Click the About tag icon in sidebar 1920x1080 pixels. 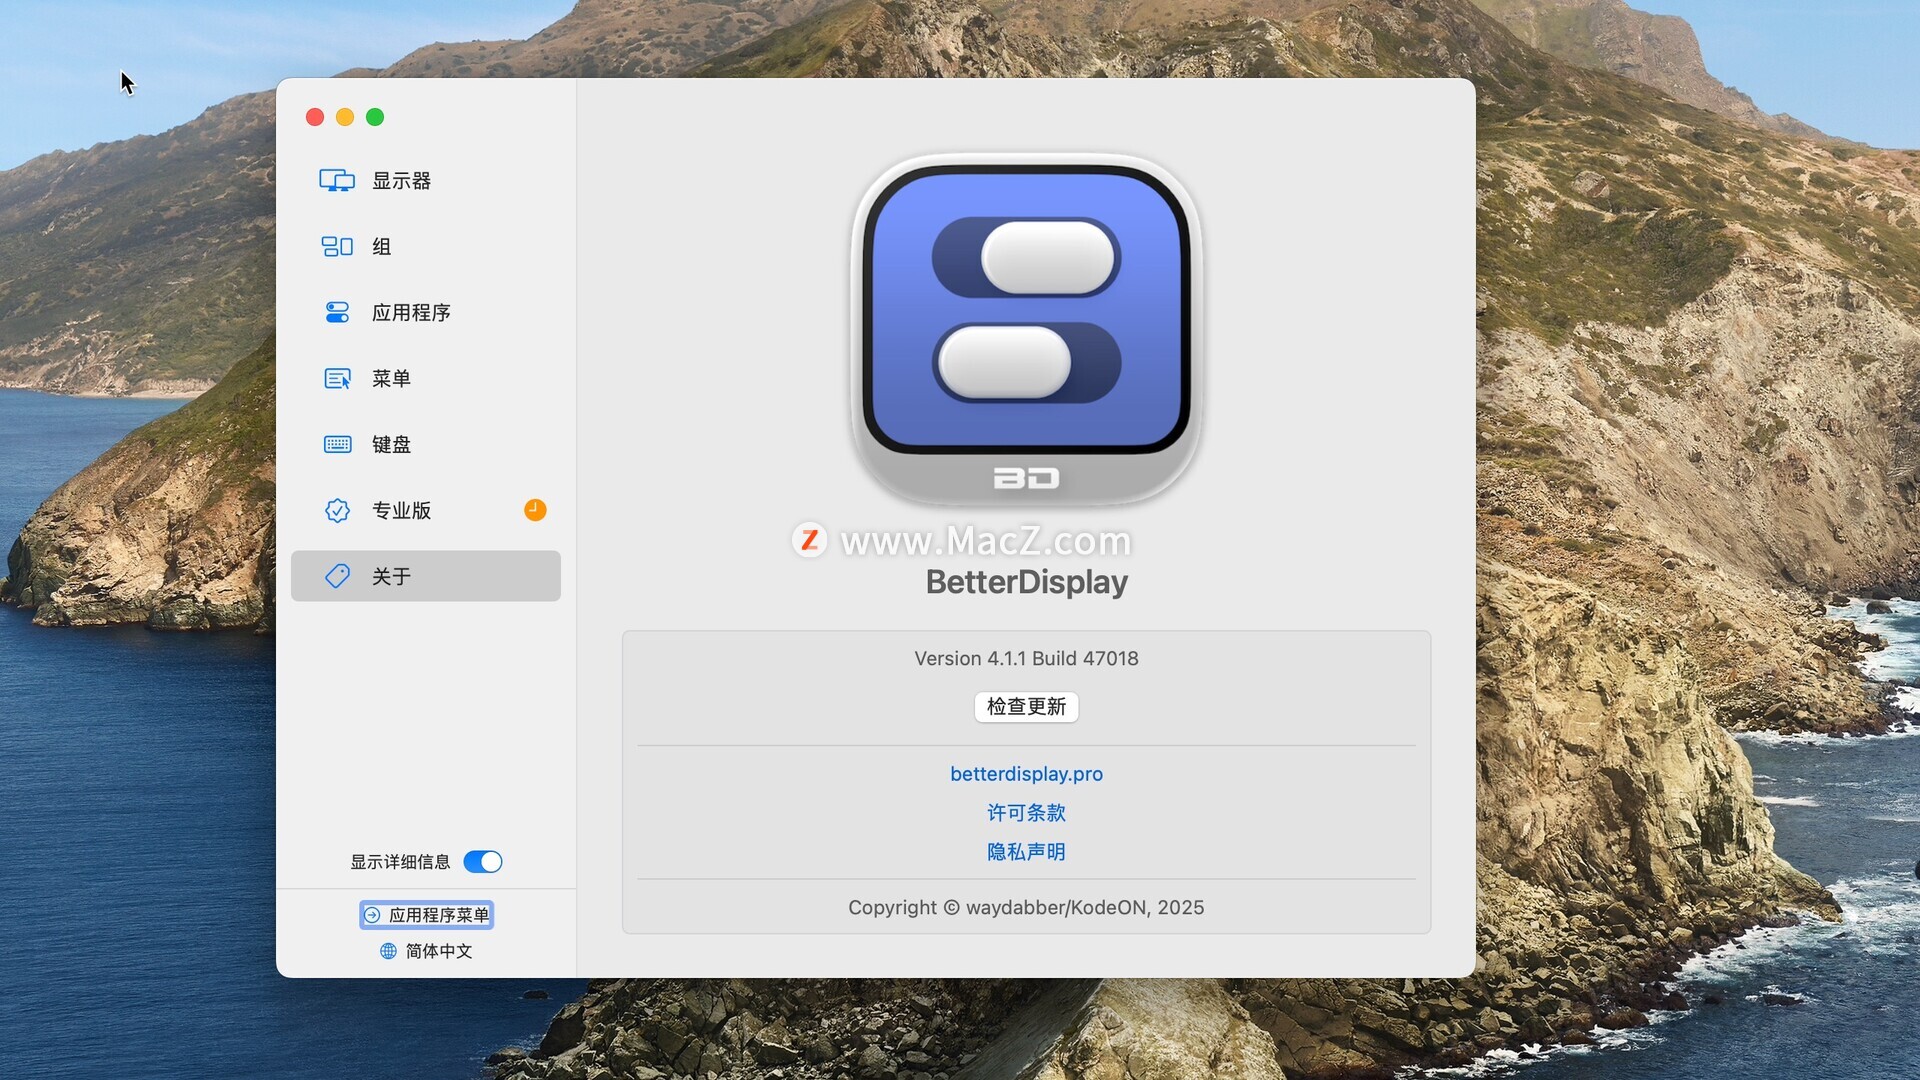(337, 577)
